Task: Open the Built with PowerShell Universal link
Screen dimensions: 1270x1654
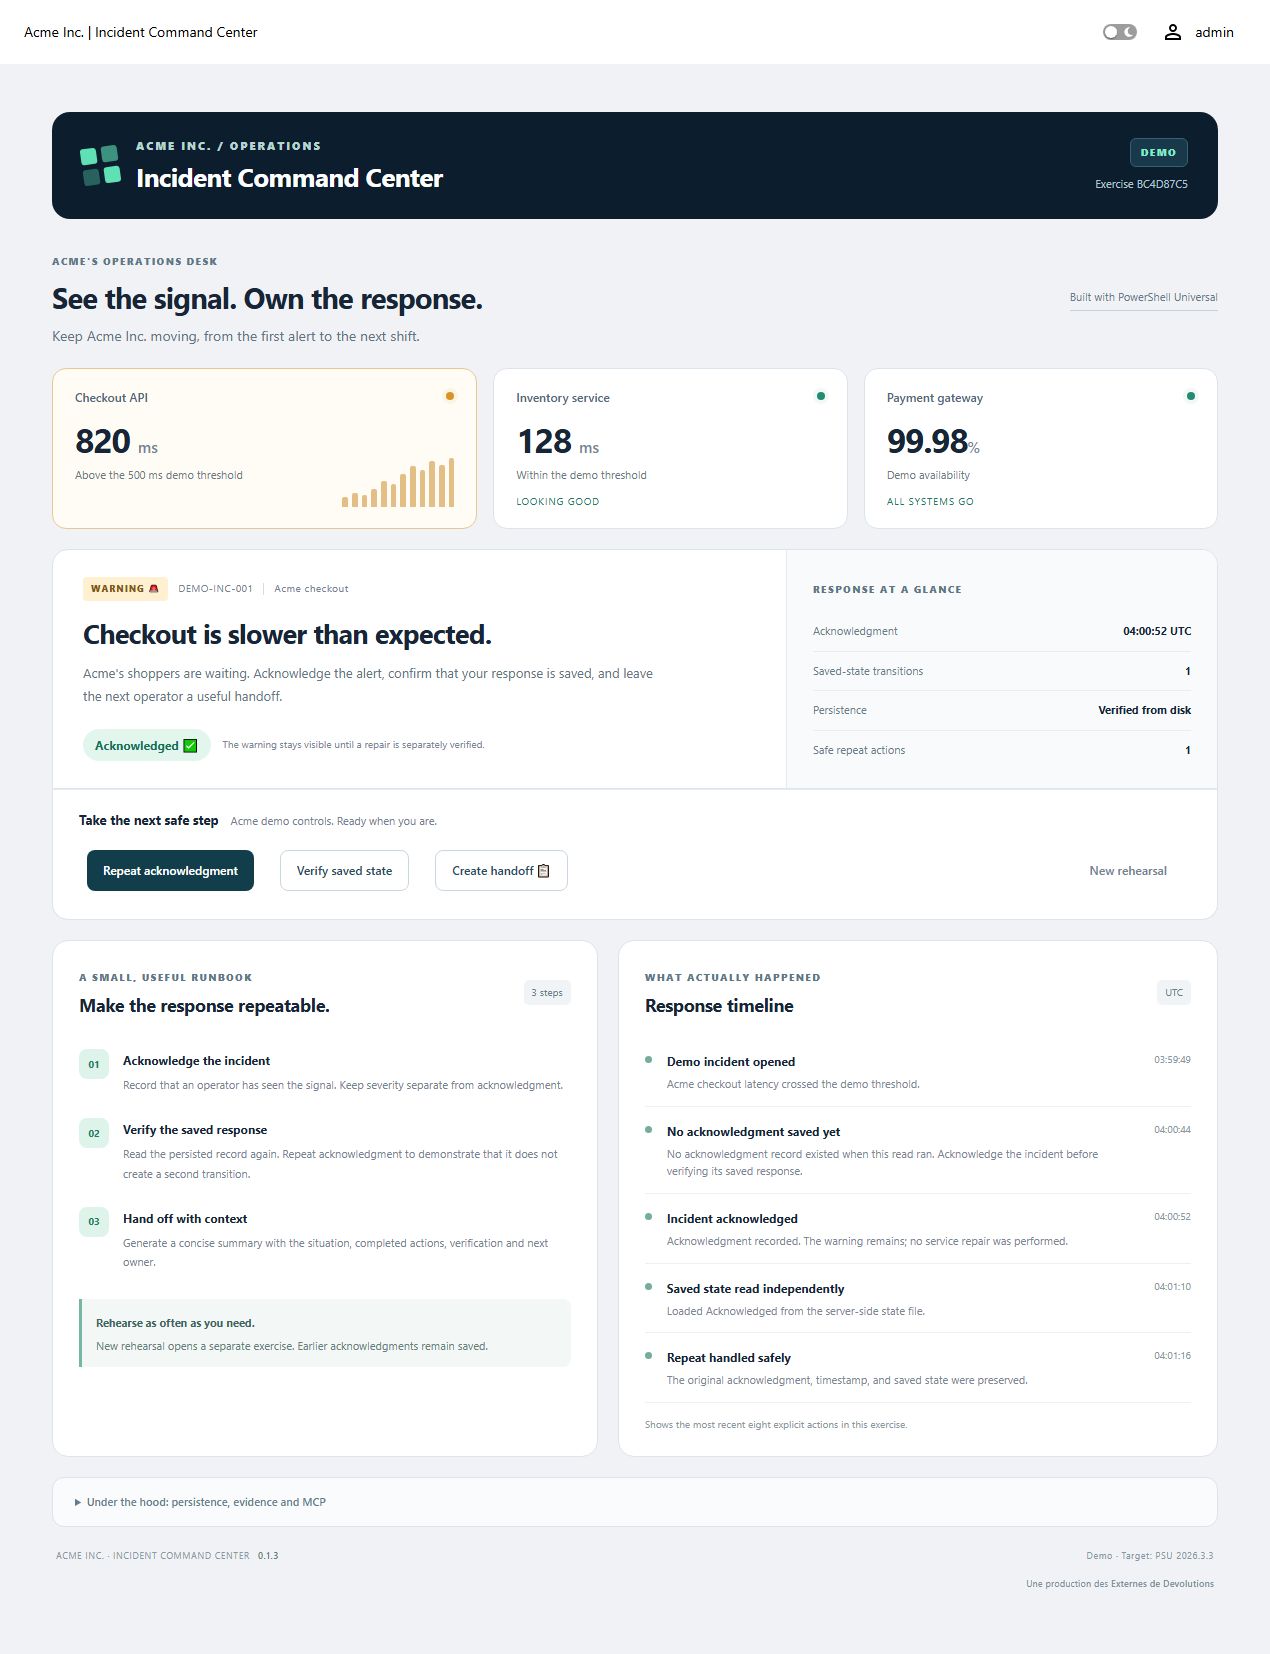Action: point(1143,297)
